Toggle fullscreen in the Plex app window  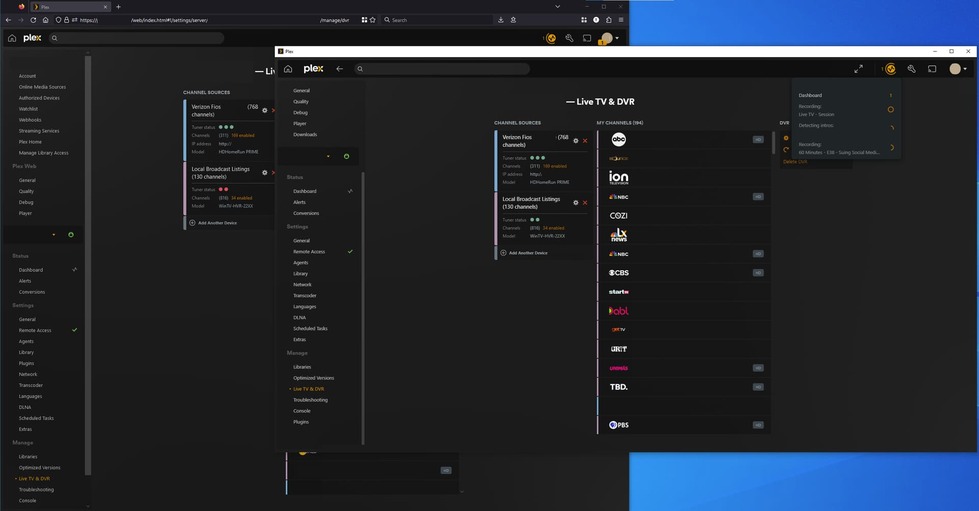tap(858, 69)
